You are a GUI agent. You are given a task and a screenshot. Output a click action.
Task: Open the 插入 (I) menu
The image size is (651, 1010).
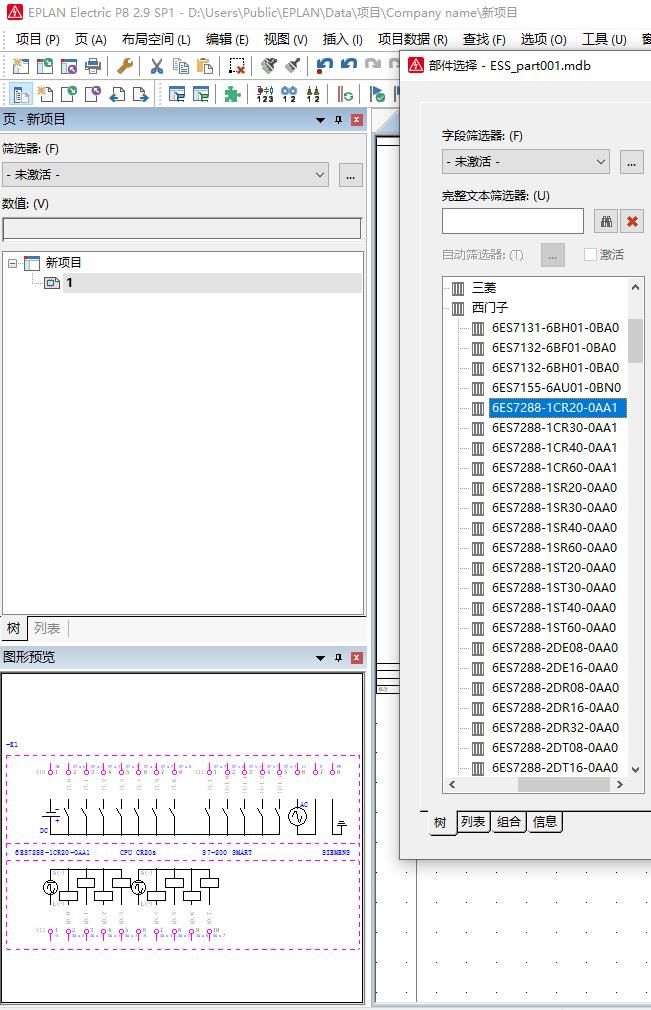(x=343, y=39)
